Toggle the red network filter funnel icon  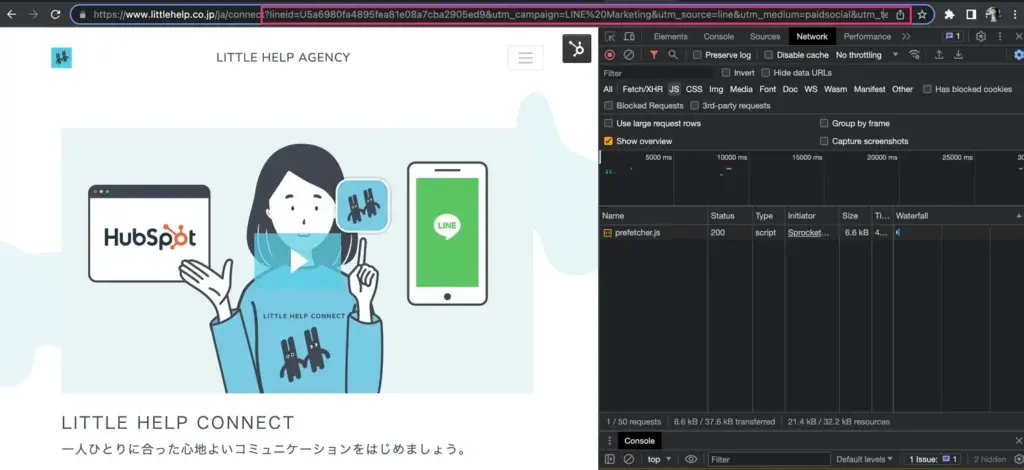[x=654, y=55]
